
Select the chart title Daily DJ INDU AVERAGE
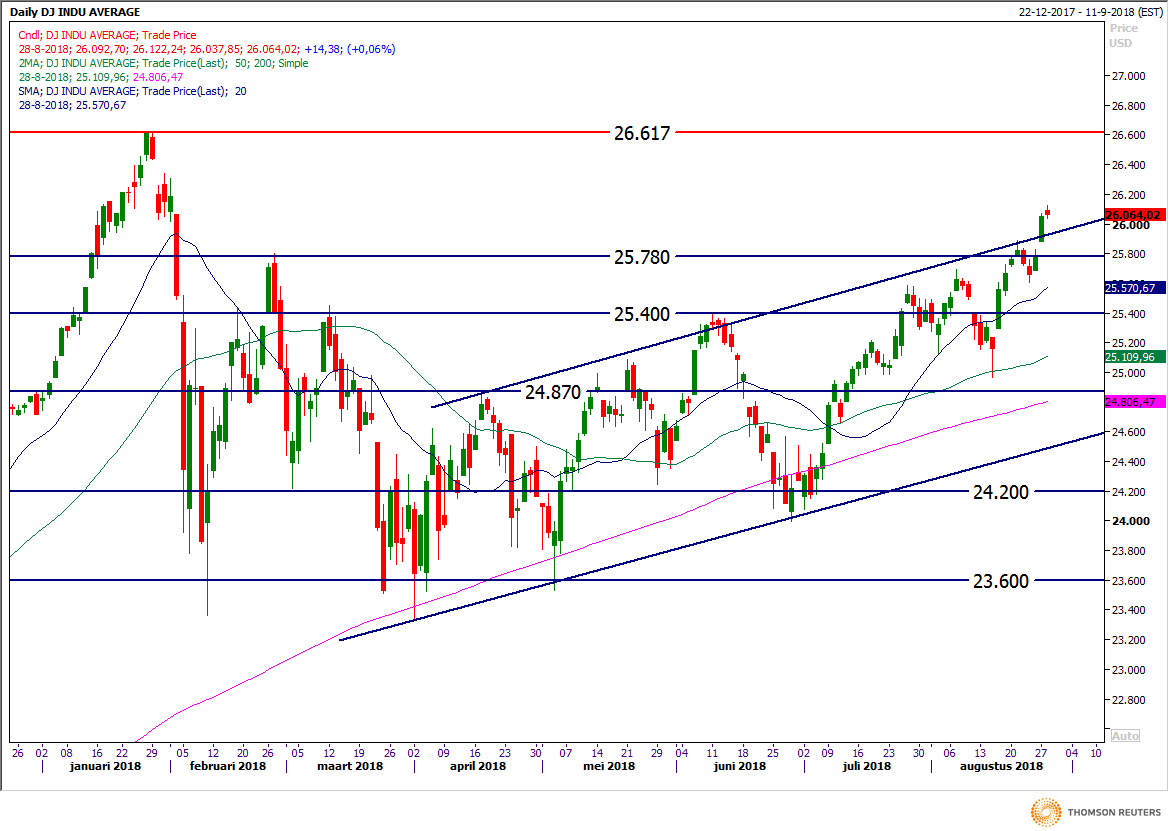click(x=75, y=12)
